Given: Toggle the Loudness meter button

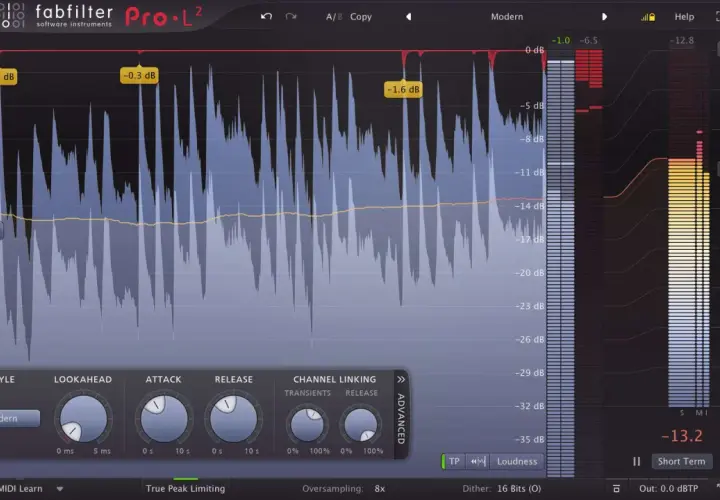Looking at the screenshot, I should pyautogui.click(x=517, y=461).
